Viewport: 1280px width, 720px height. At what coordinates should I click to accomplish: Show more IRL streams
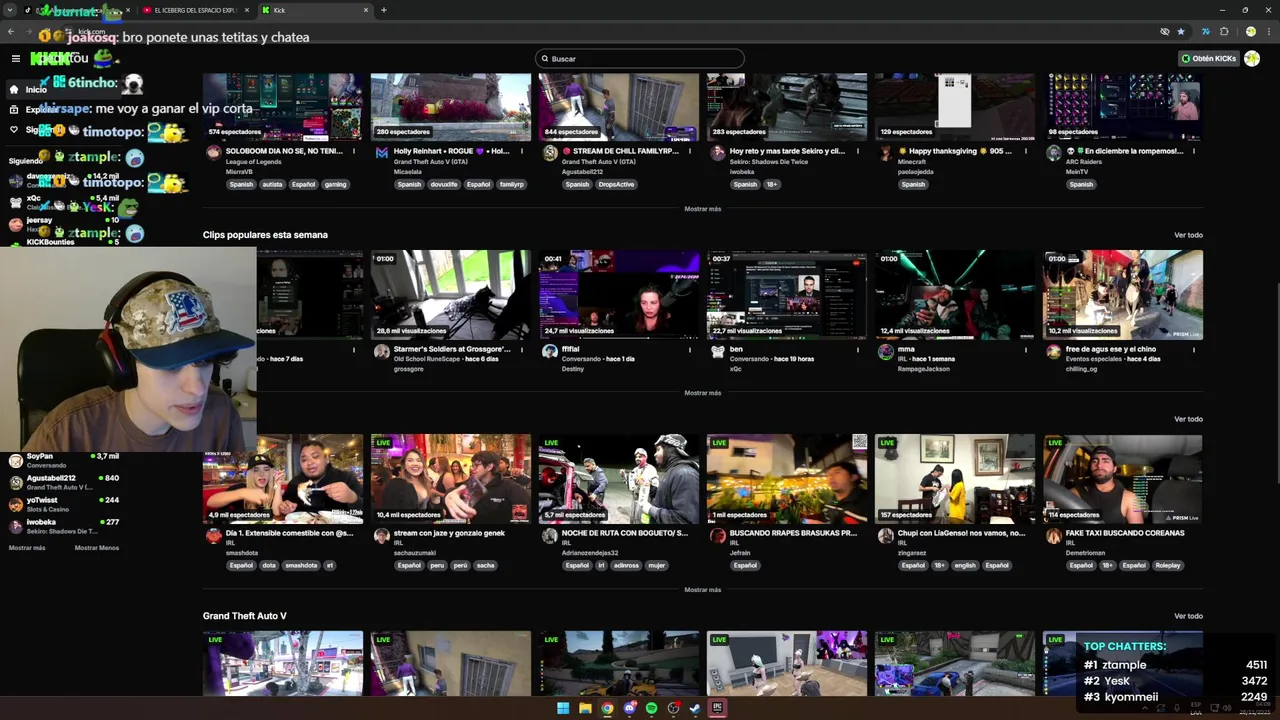click(702, 590)
